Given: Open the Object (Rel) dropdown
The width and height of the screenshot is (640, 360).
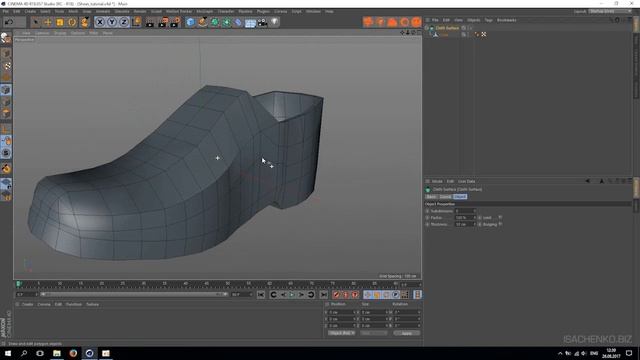Looking at the screenshot, I should pyautogui.click(x=341, y=333).
